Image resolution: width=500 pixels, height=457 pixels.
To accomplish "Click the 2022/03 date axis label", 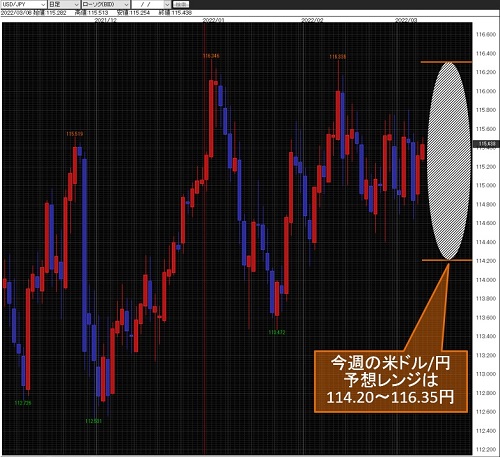I will click(x=406, y=20).
